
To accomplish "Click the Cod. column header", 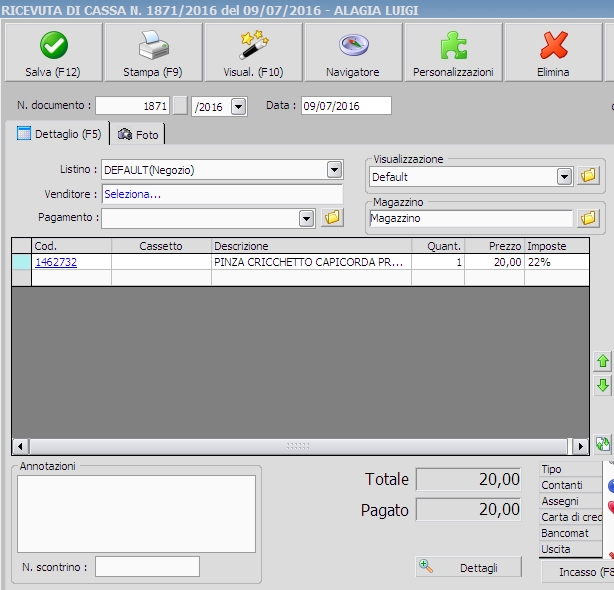I will [x=71, y=246].
